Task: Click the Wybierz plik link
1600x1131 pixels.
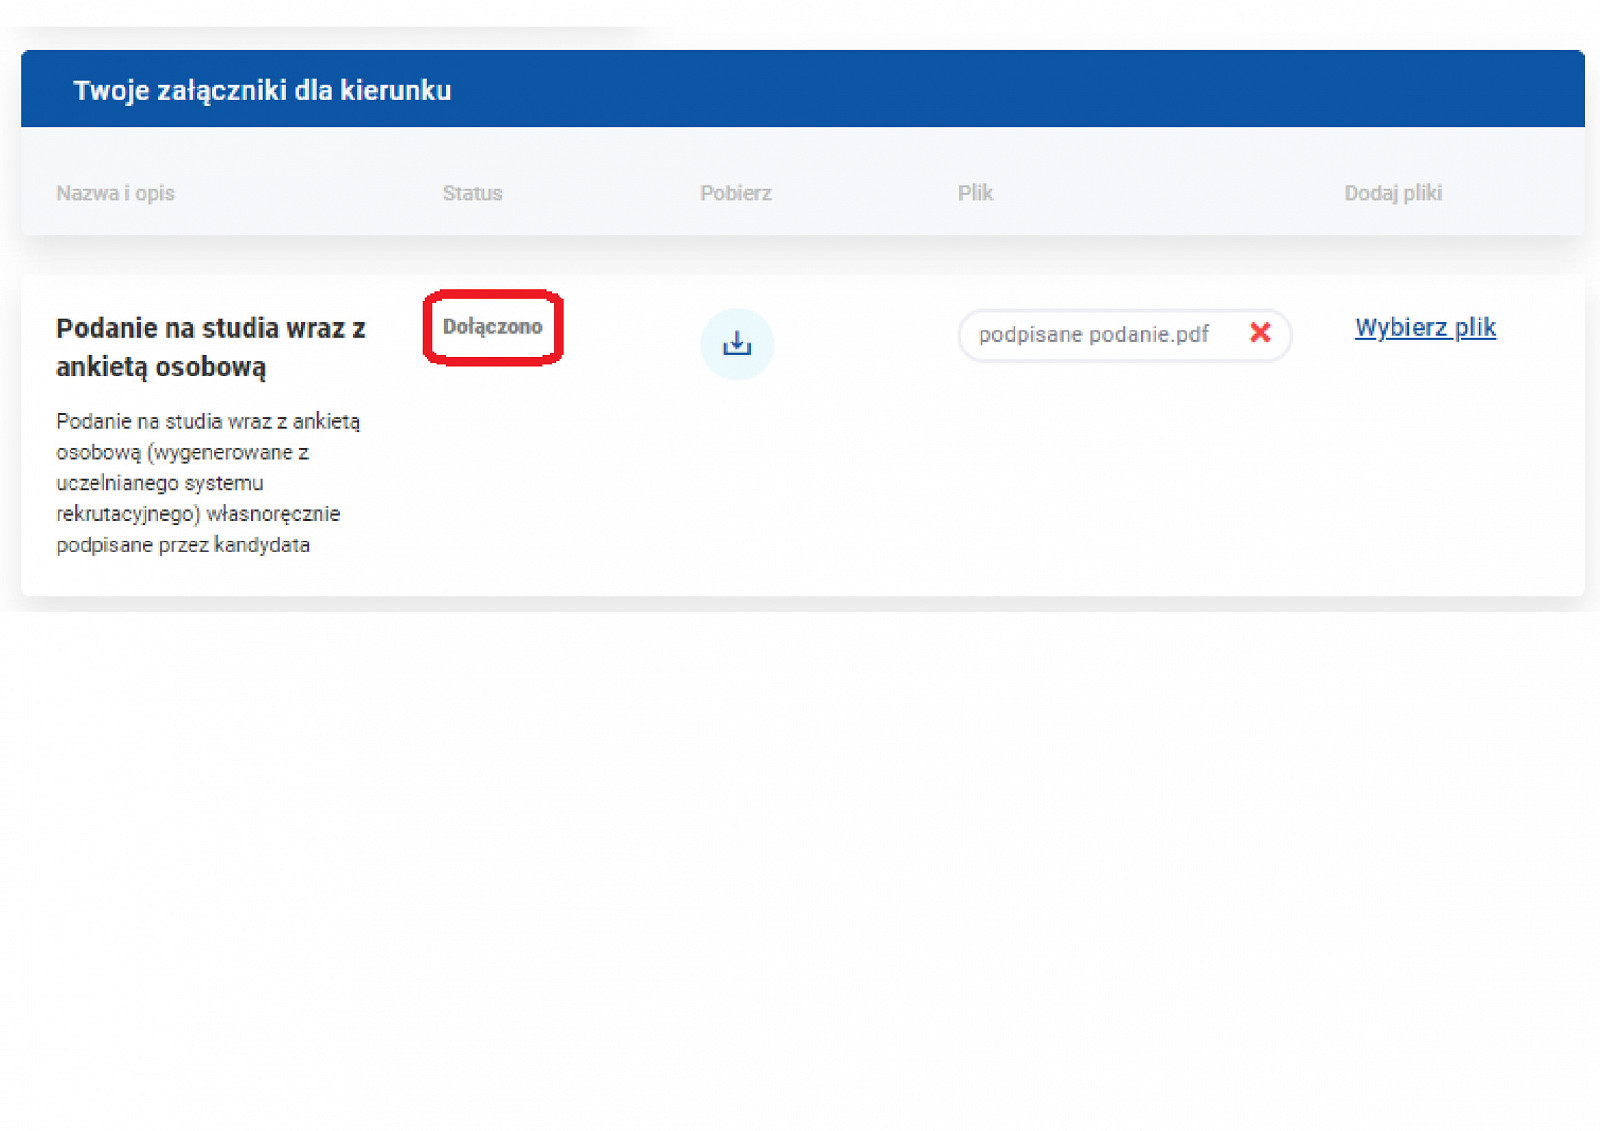Action: (x=1425, y=327)
